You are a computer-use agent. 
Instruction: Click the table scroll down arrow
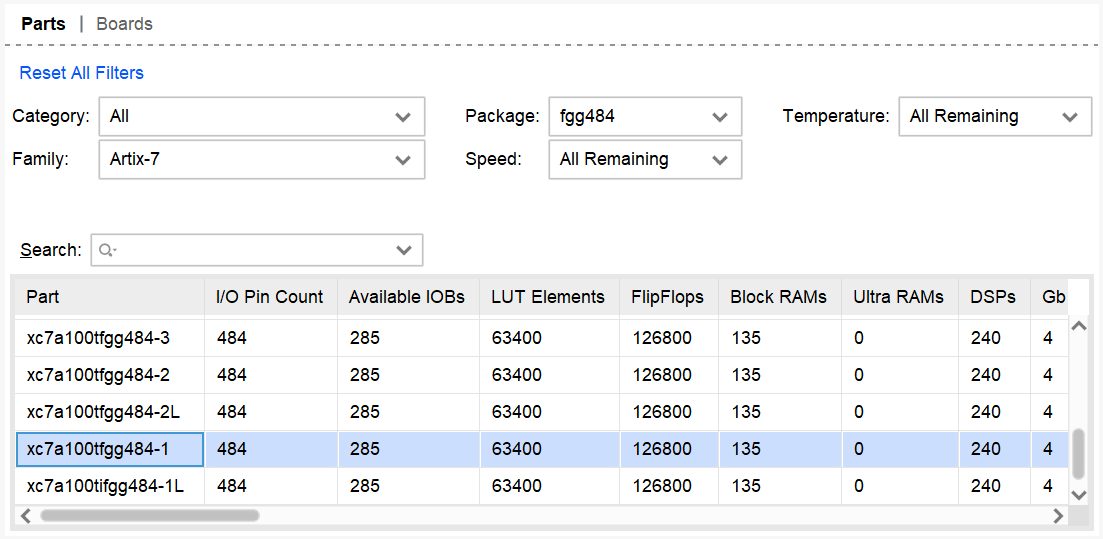point(1078,495)
